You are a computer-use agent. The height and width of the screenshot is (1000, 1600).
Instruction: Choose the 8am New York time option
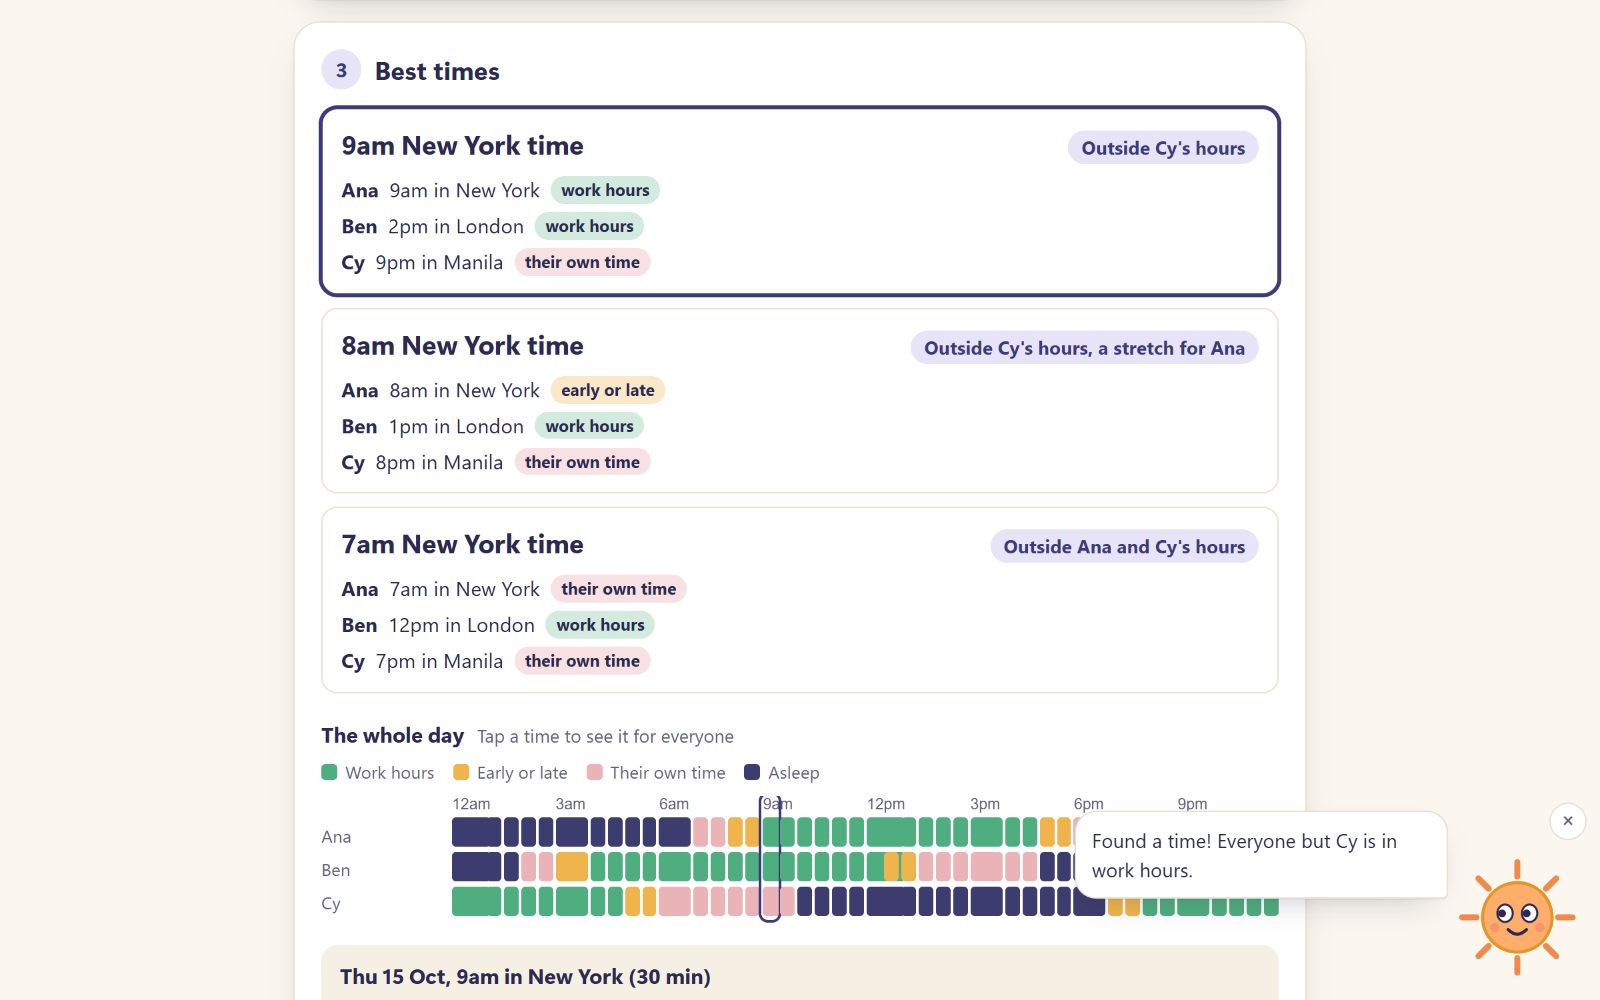(799, 401)
